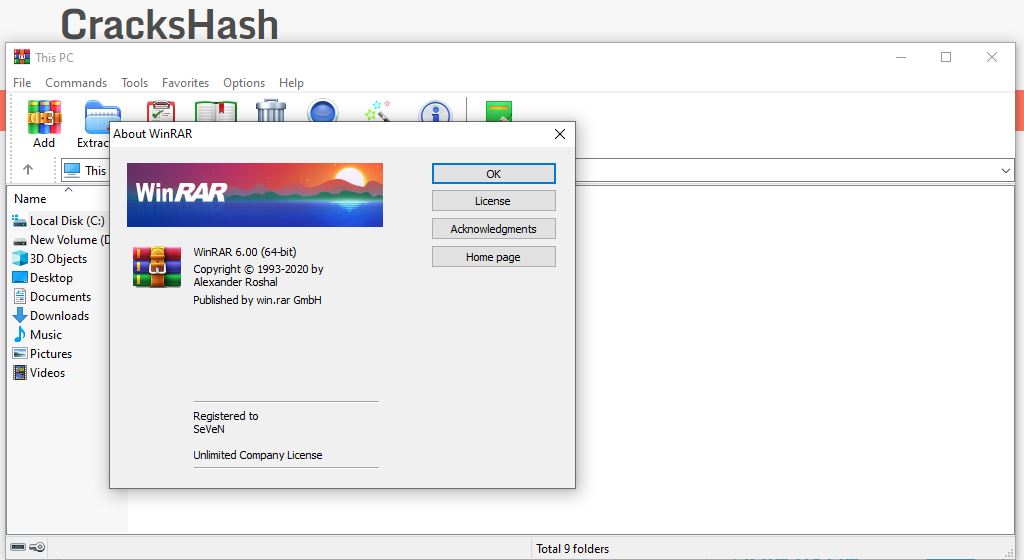The height and width of the screenshot is (560, 1024).
Task: Click the View open-book toolbar icon
Action: [x=216, y=111]
